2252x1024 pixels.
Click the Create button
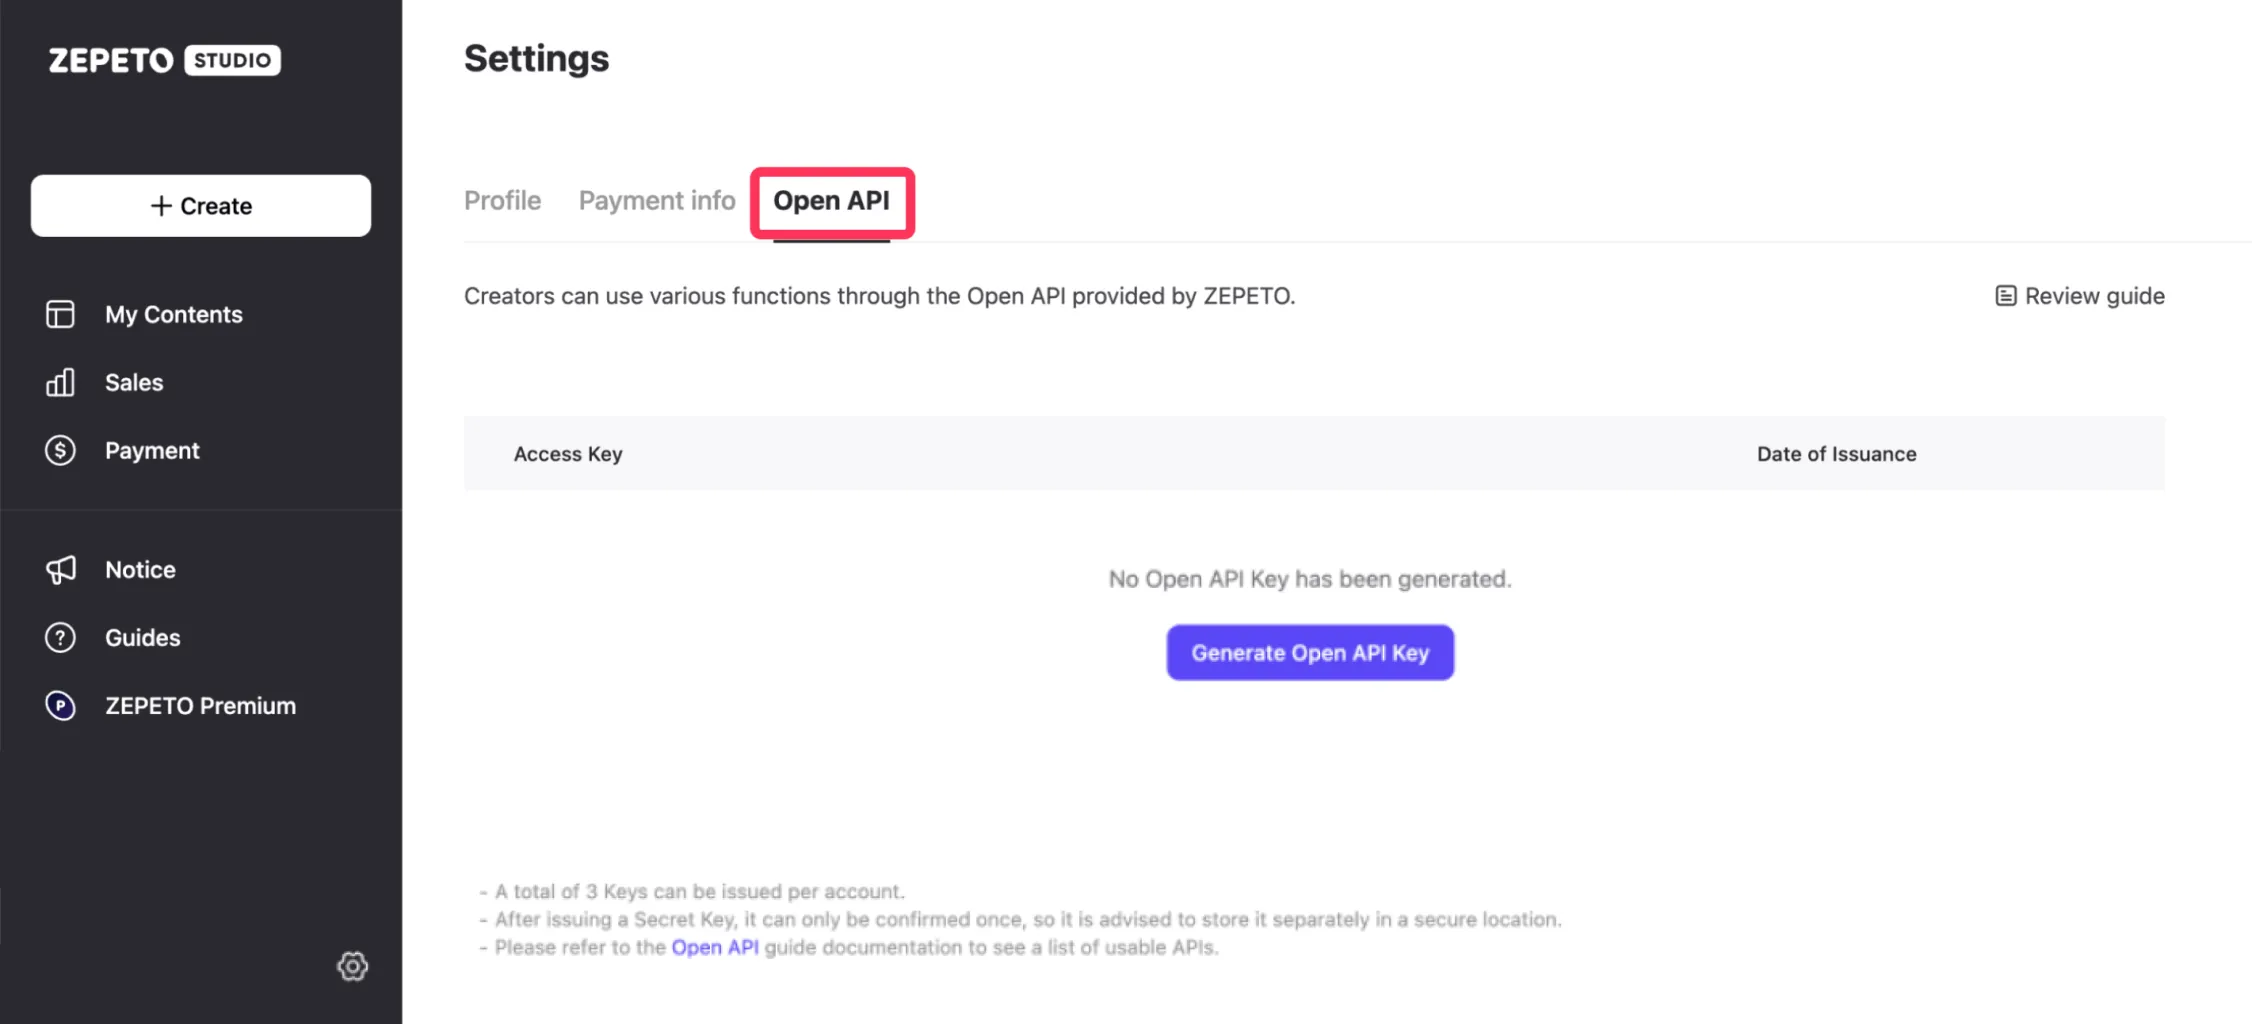coord(201,206)
